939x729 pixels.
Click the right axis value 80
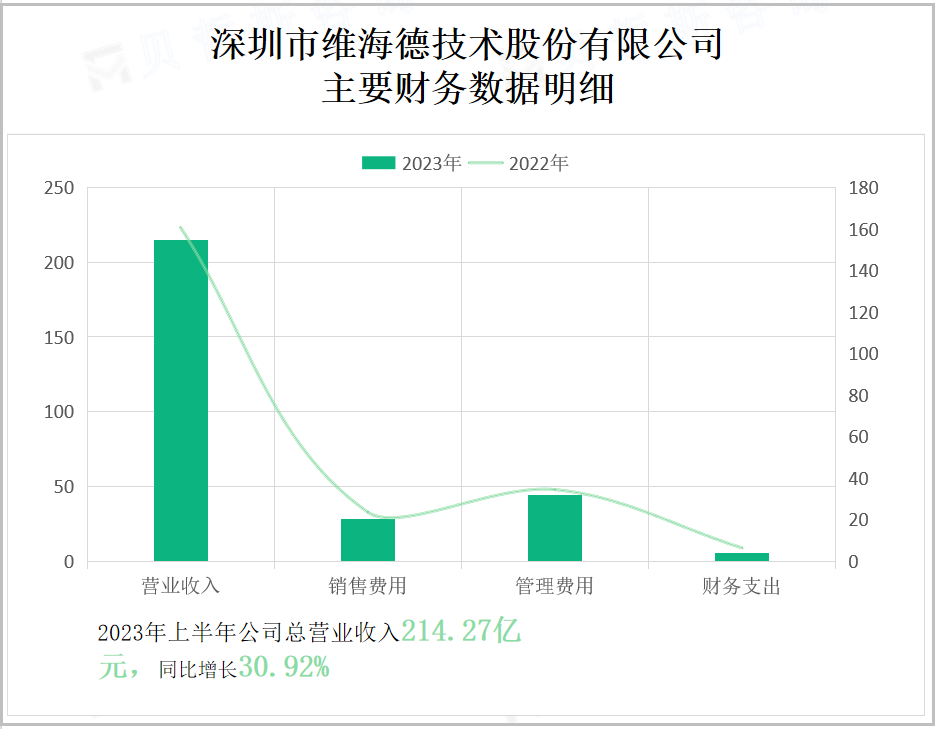pos(858,396)
